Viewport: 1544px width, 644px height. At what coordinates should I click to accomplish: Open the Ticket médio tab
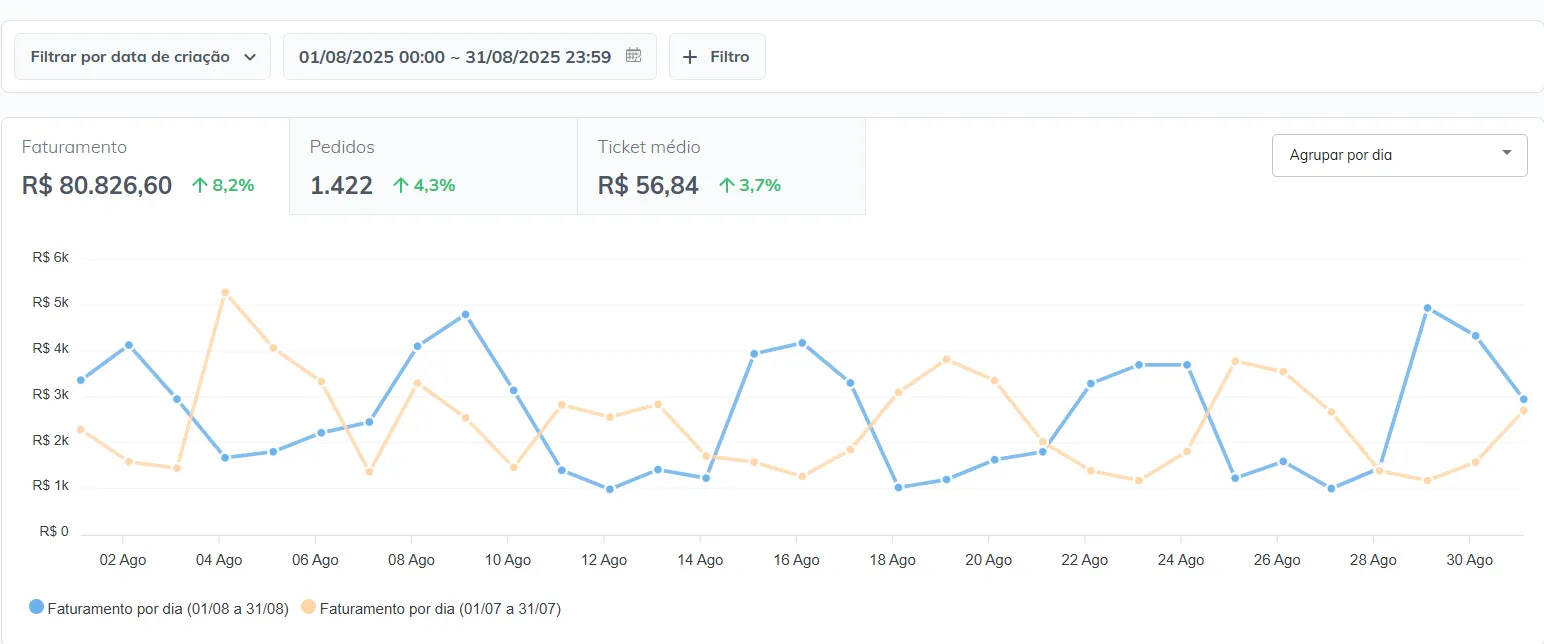721,166
